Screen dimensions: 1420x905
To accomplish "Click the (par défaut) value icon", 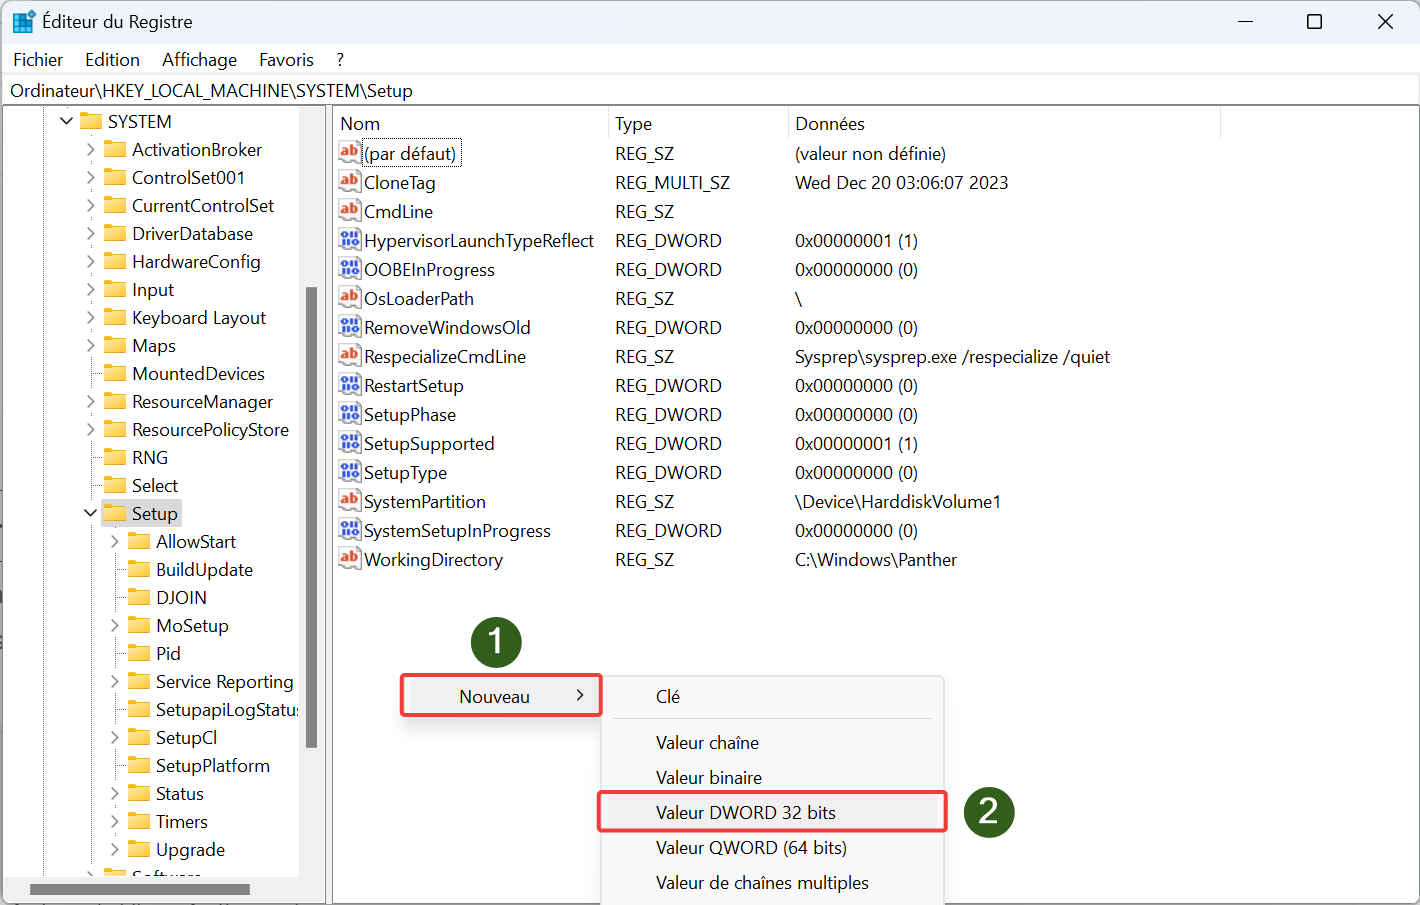I will (349, 153).
